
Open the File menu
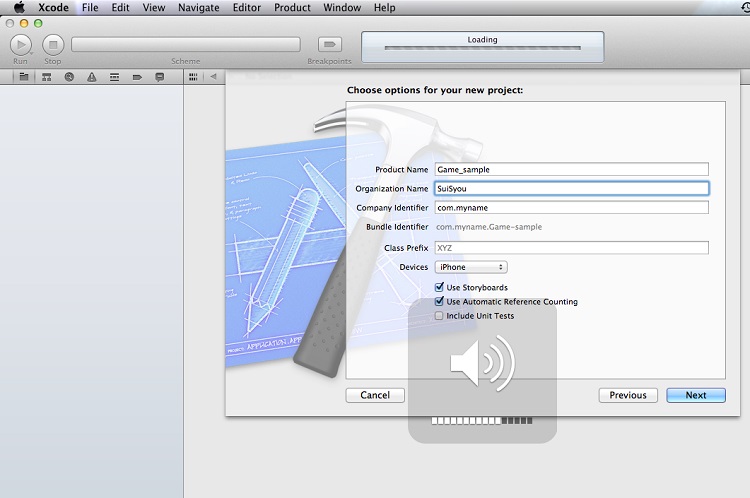pos(90,8)
